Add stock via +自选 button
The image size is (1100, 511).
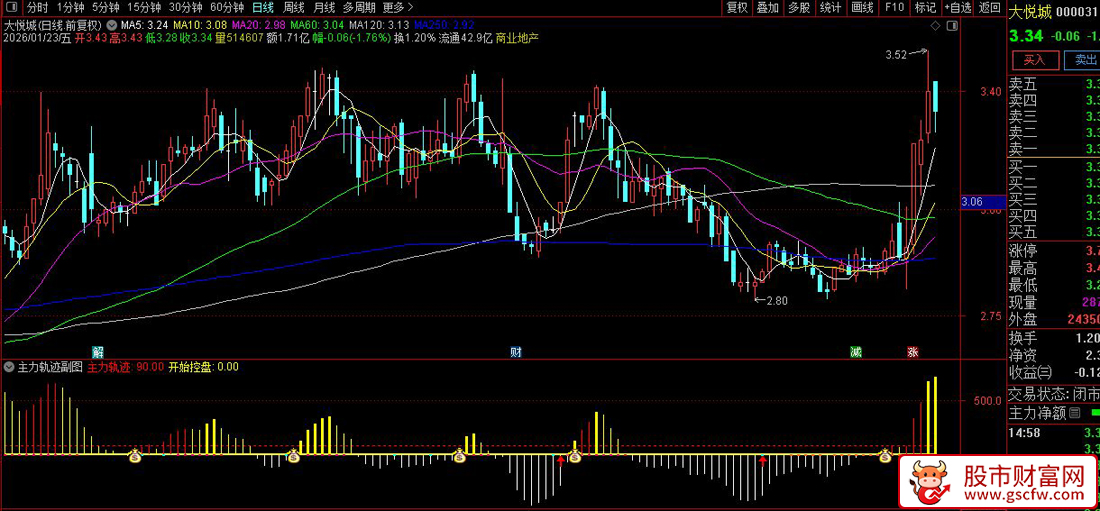(x=958, y=8)
